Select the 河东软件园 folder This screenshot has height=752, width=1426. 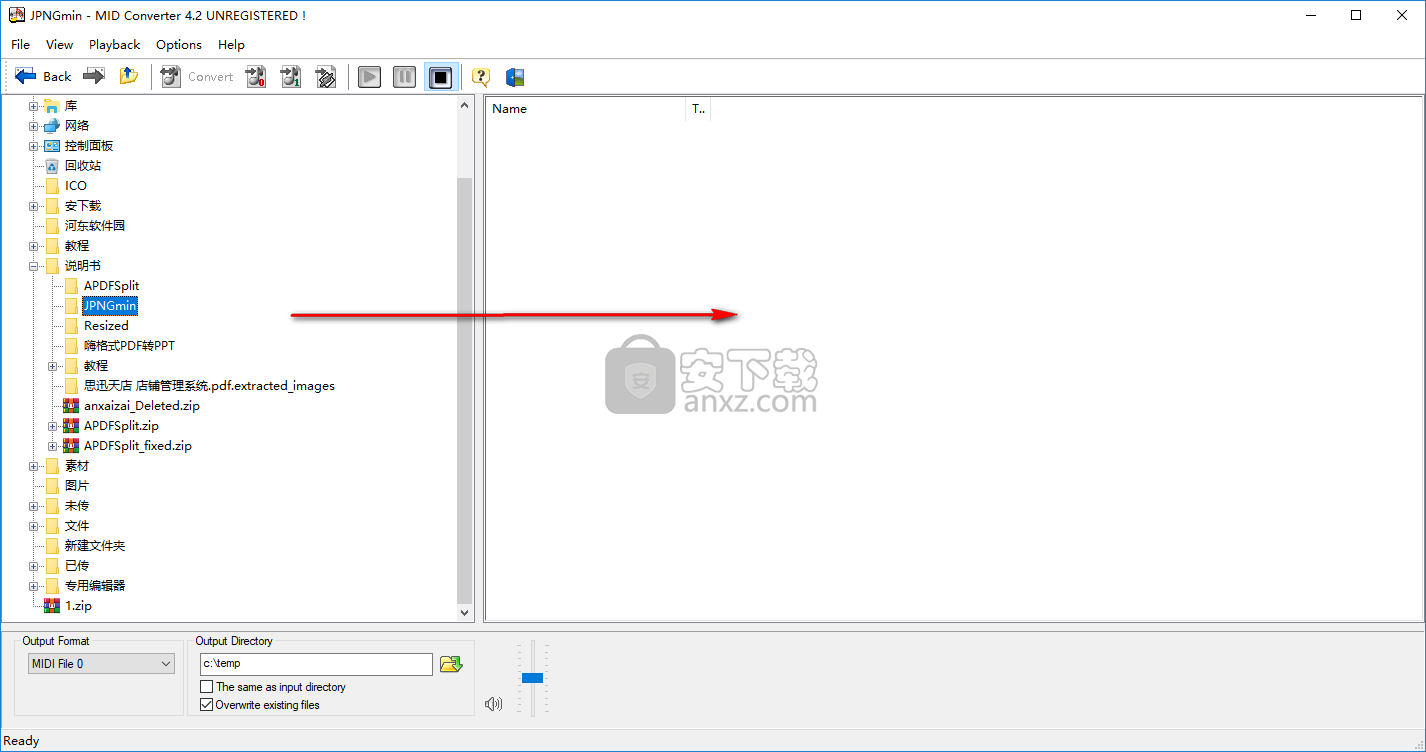(x=95, y=226)
